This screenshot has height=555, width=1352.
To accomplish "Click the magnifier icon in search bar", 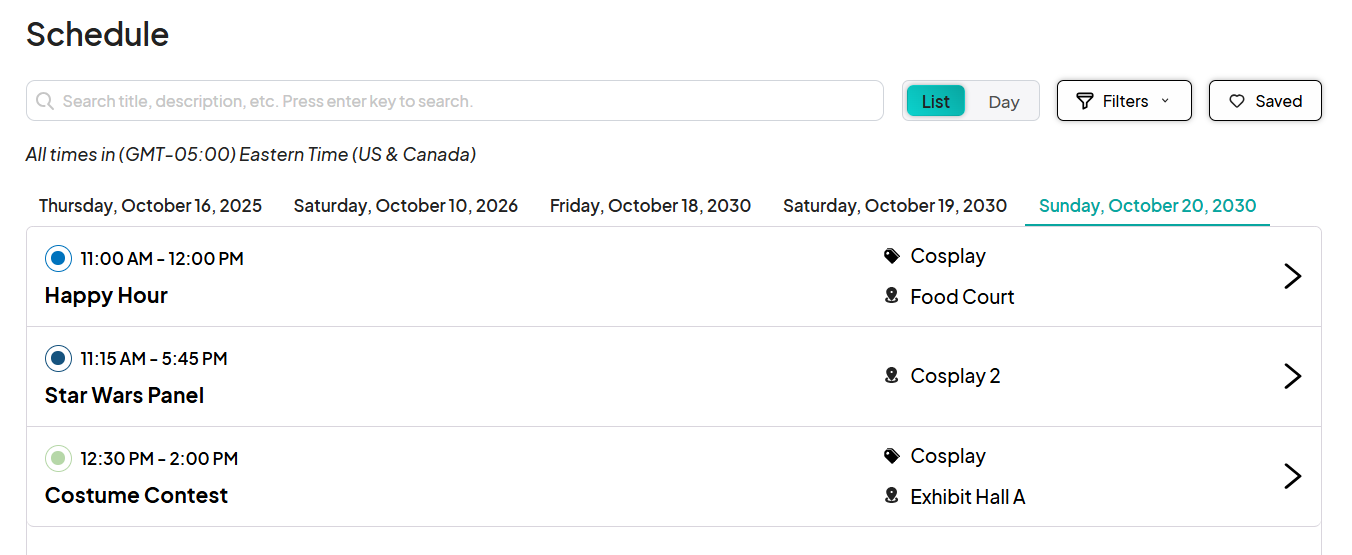I will tap(45, 101).
